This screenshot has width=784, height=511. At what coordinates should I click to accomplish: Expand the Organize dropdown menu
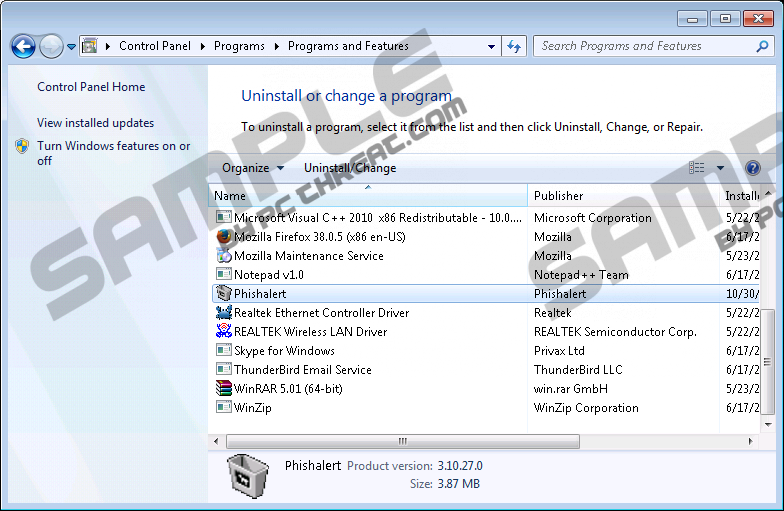click(253, 168)
